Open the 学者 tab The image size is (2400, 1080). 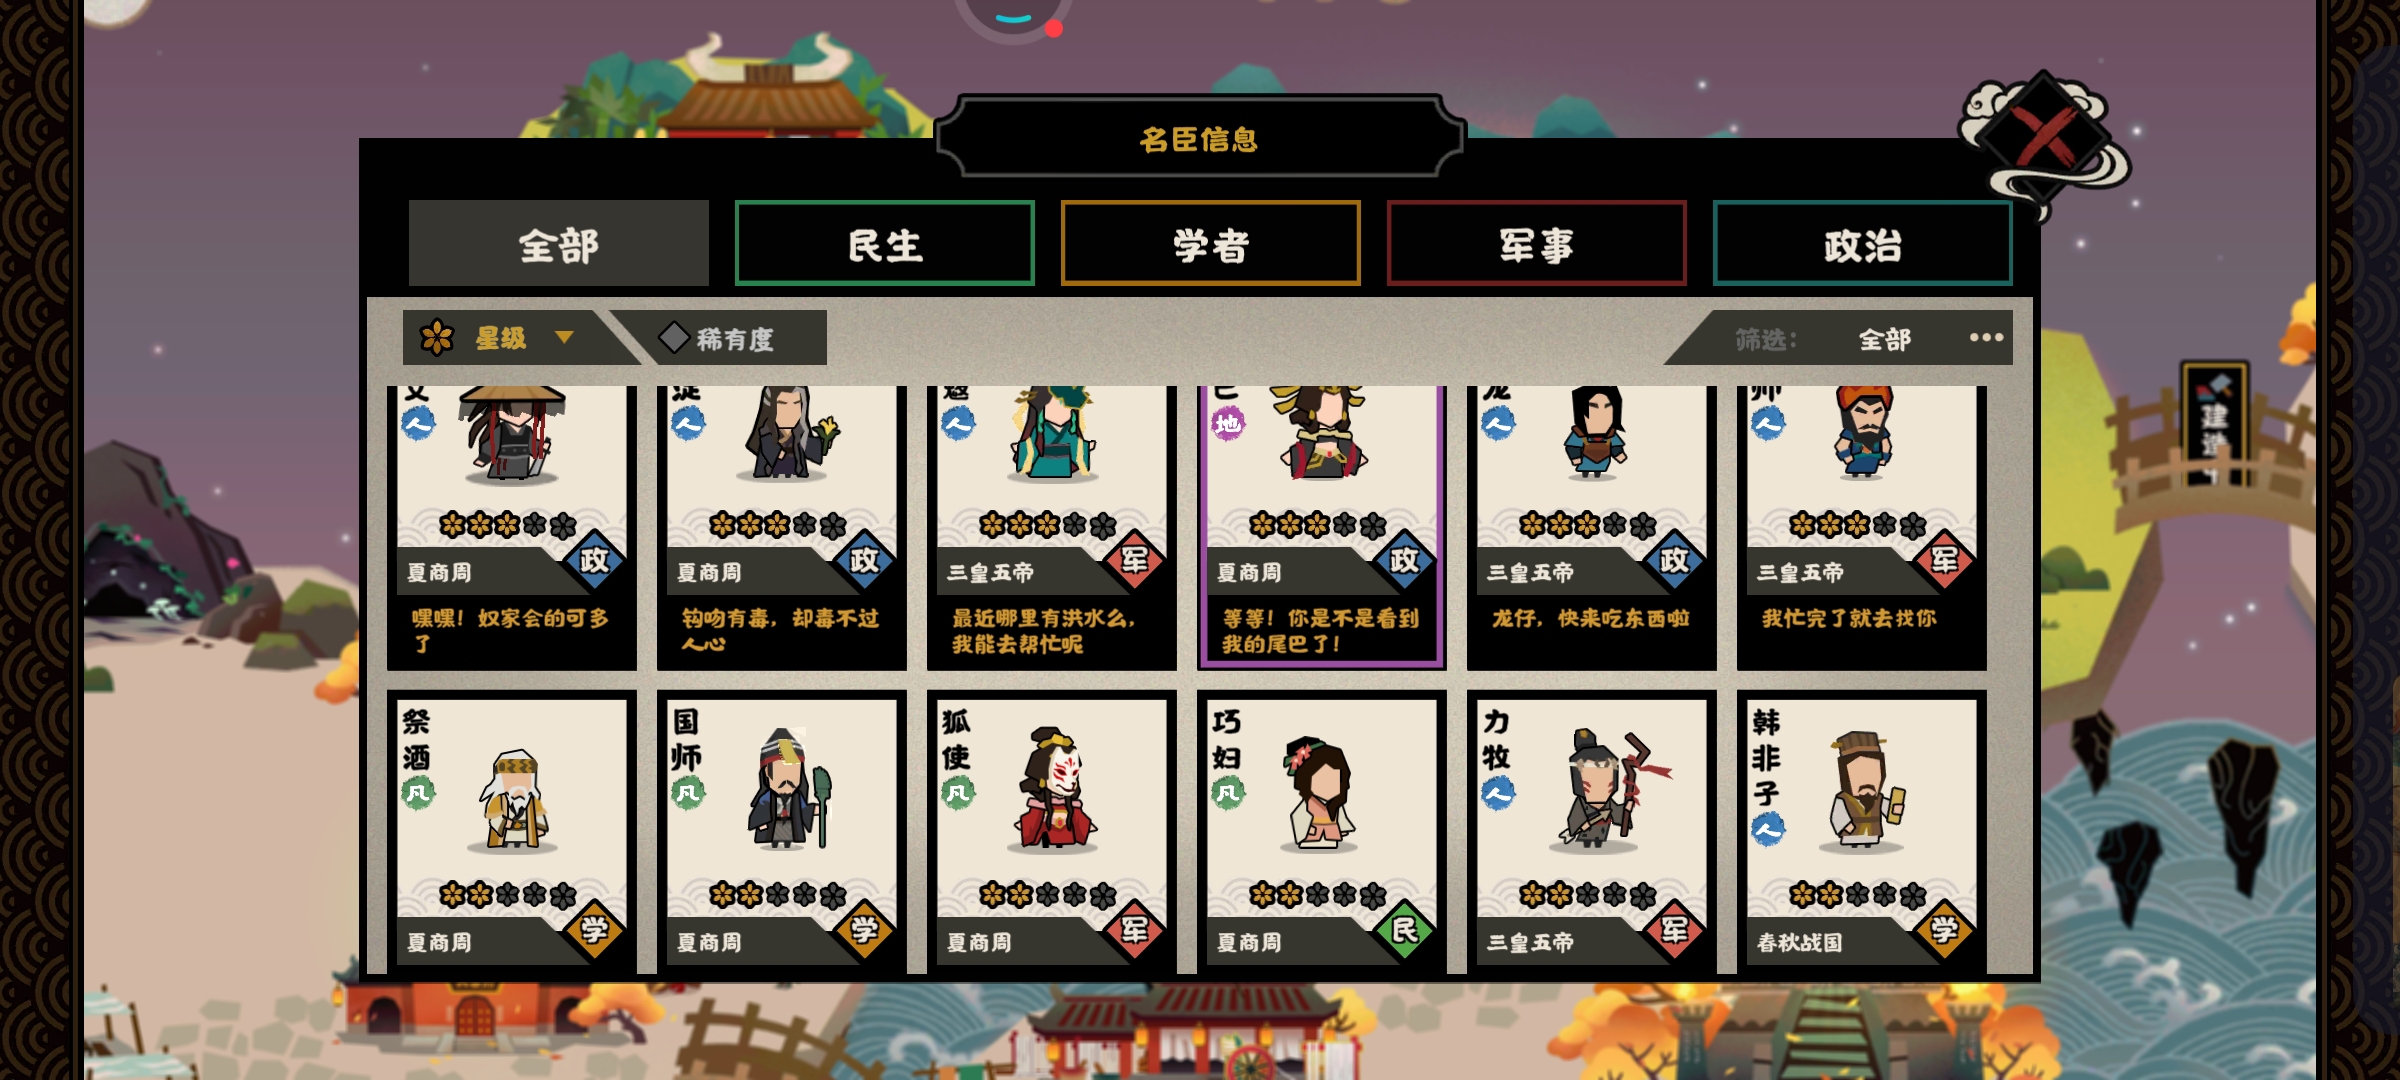1211,244
